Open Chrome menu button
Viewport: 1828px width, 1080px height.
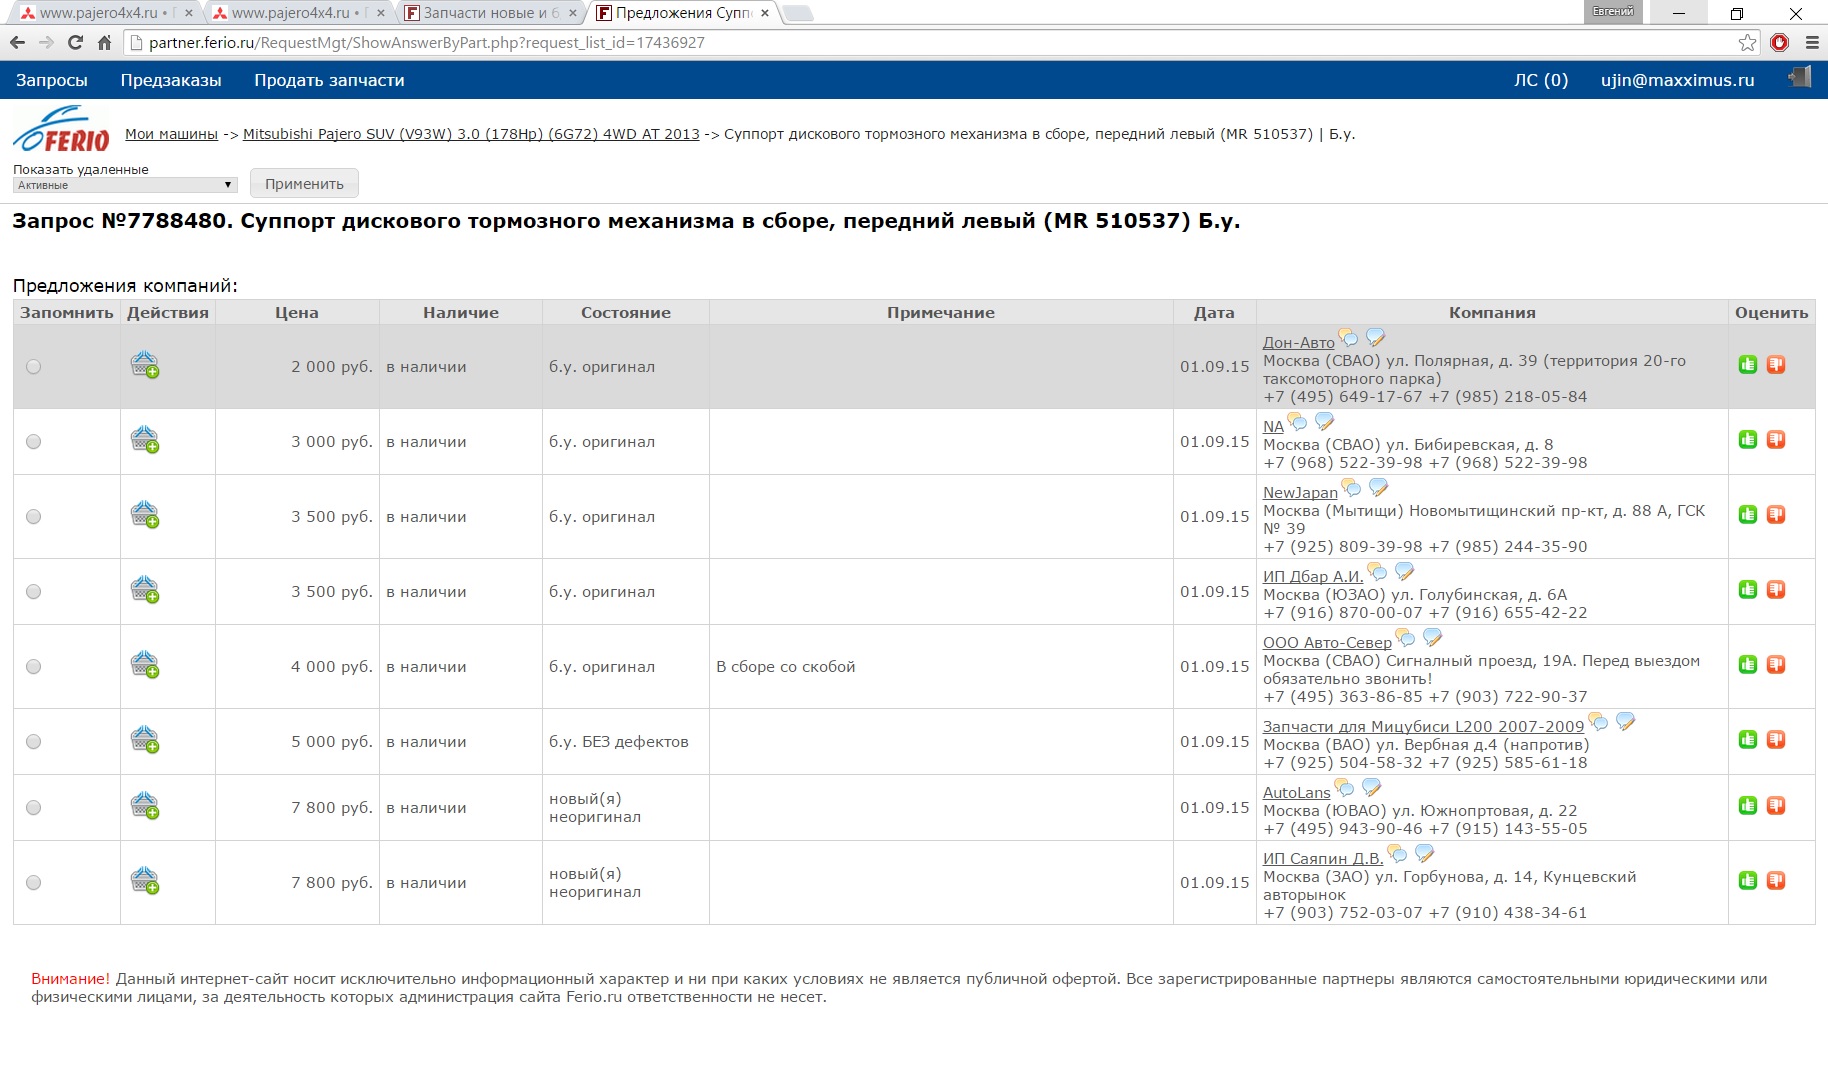[x=1811, y=42]
